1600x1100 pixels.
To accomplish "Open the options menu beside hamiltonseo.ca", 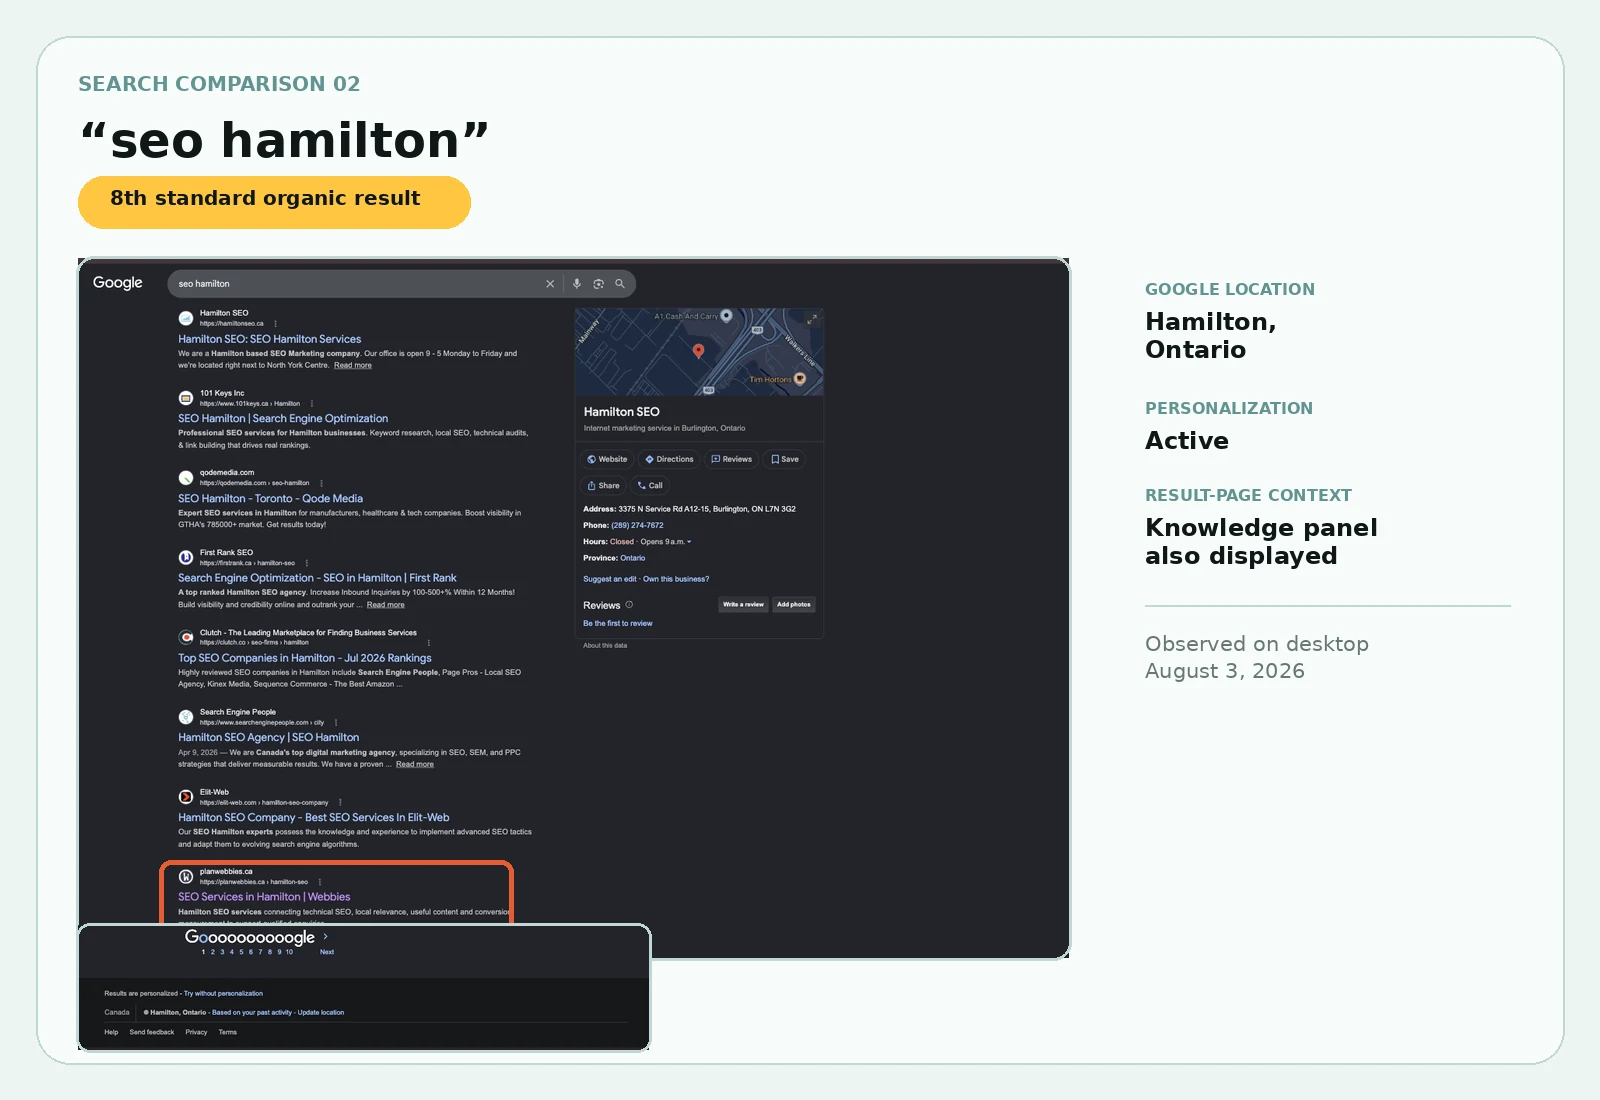I will (276, 324).
